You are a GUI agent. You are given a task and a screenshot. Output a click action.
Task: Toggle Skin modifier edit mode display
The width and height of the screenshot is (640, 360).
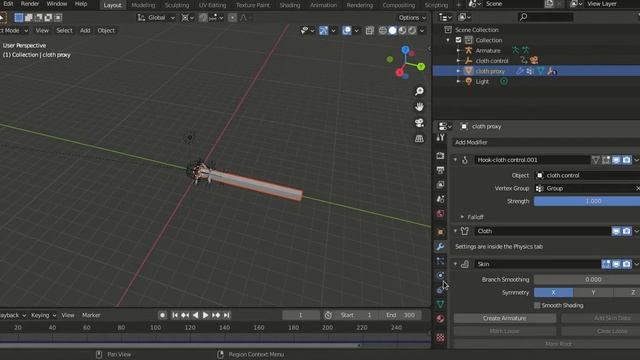[606, 264]
